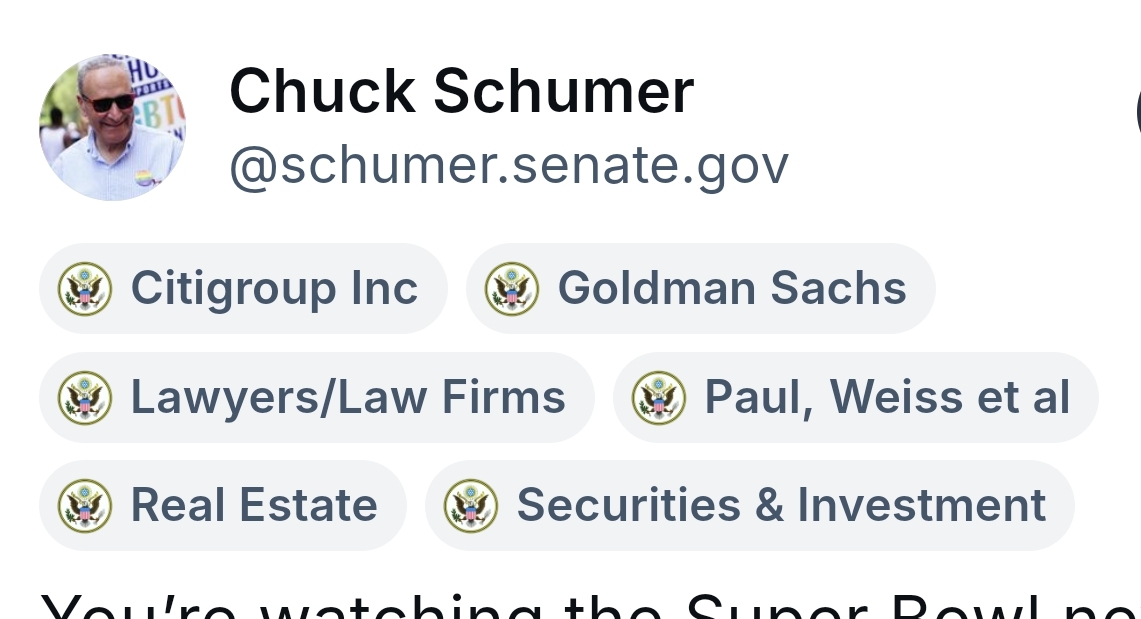The image size is (1141, 619).
Task: Select the Lawyers/Law Firms label
Action: [348, 398]
